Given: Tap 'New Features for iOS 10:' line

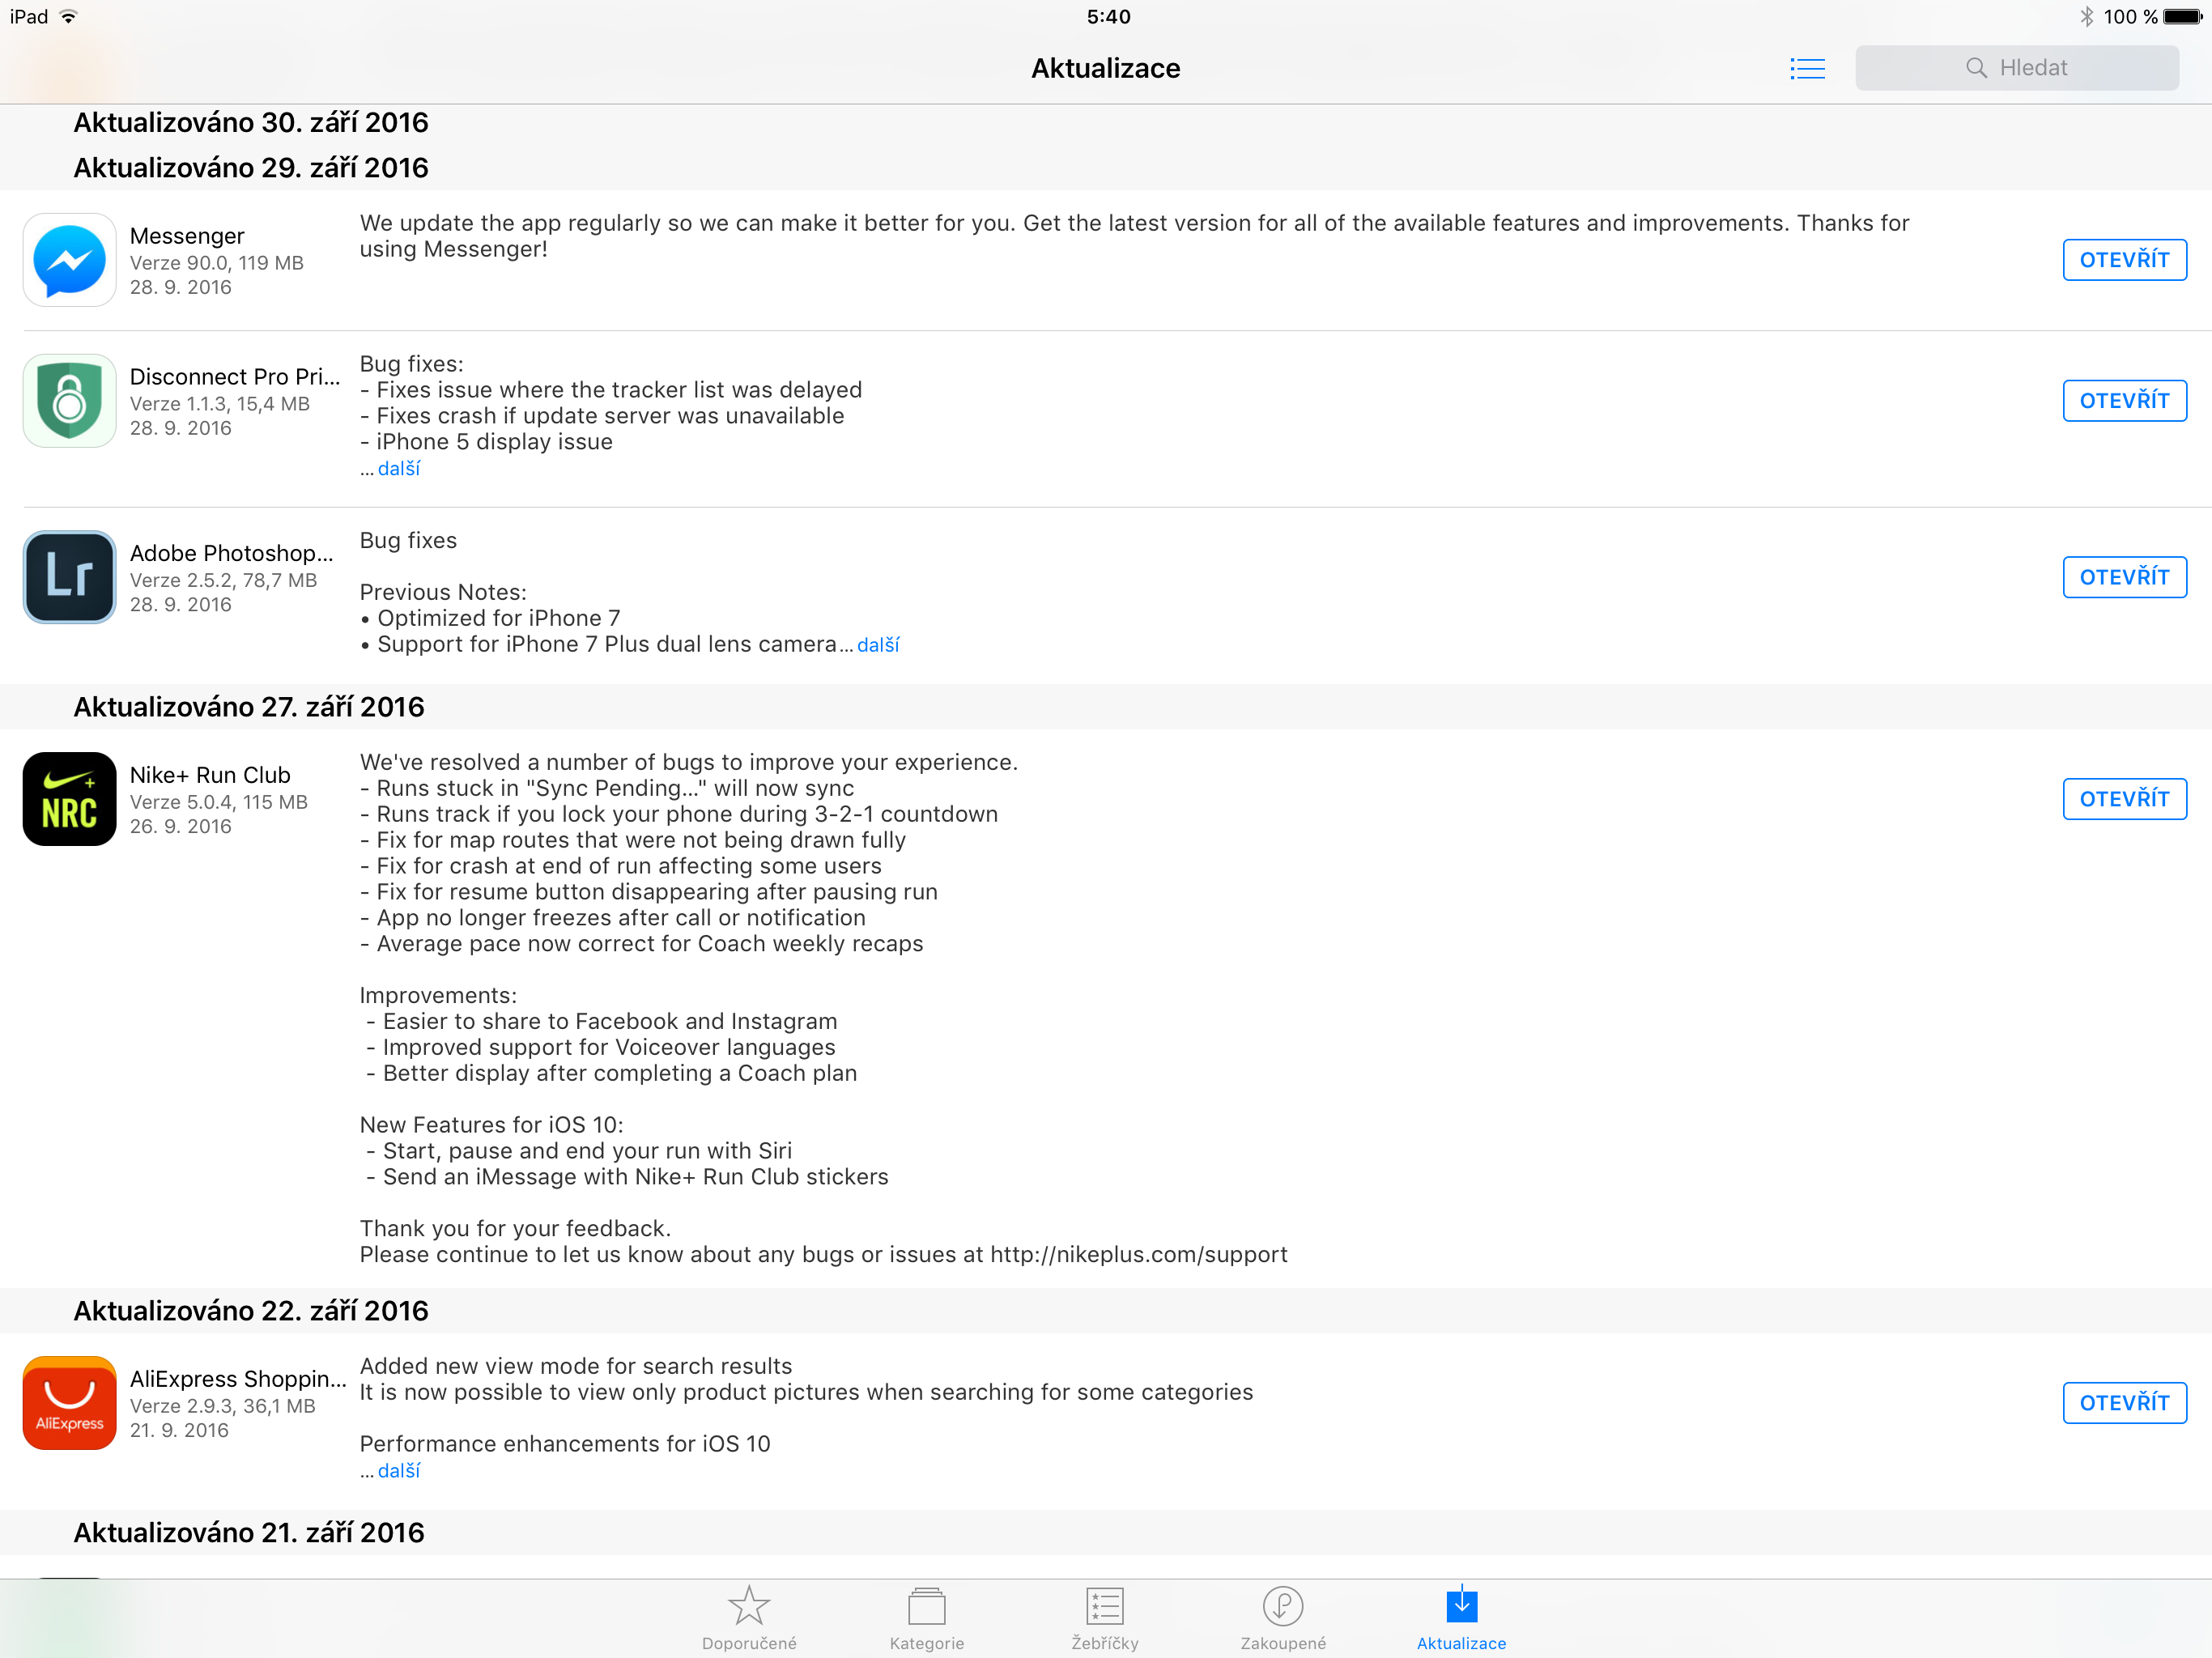Looking at the screenshot, I should 492,1125.
